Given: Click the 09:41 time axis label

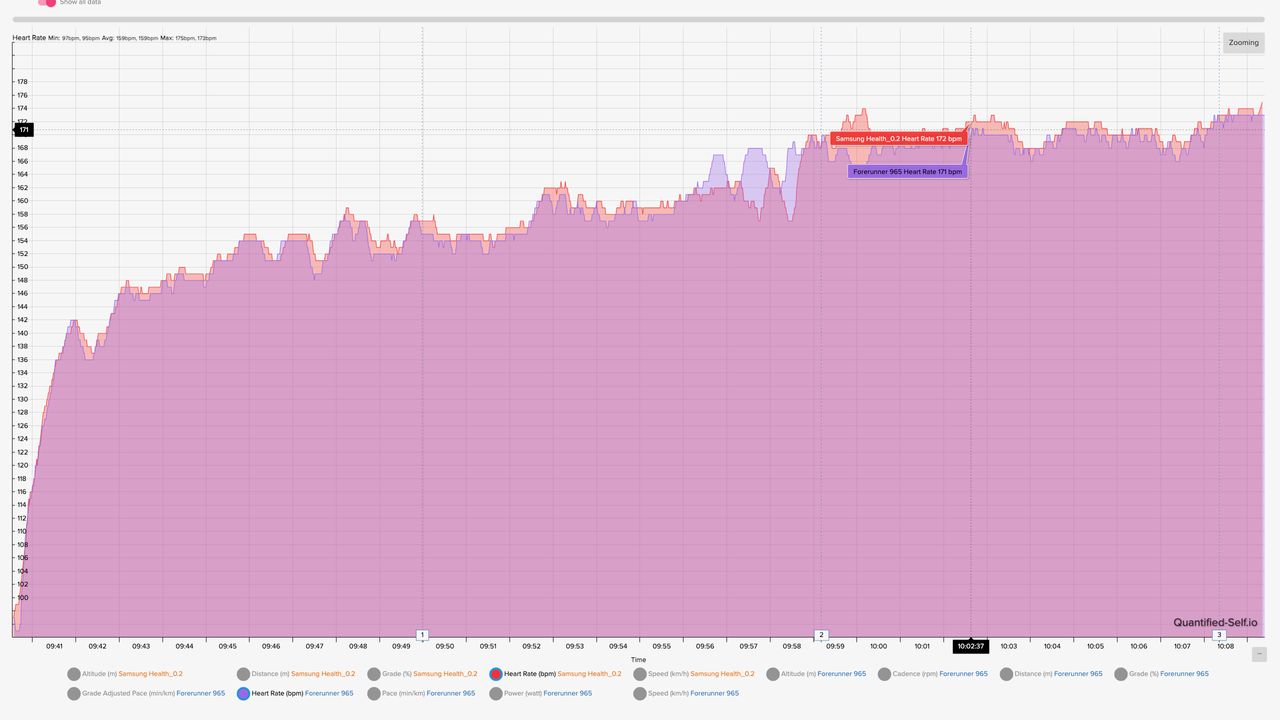Looking at the screenshot, I should (54, 646).
